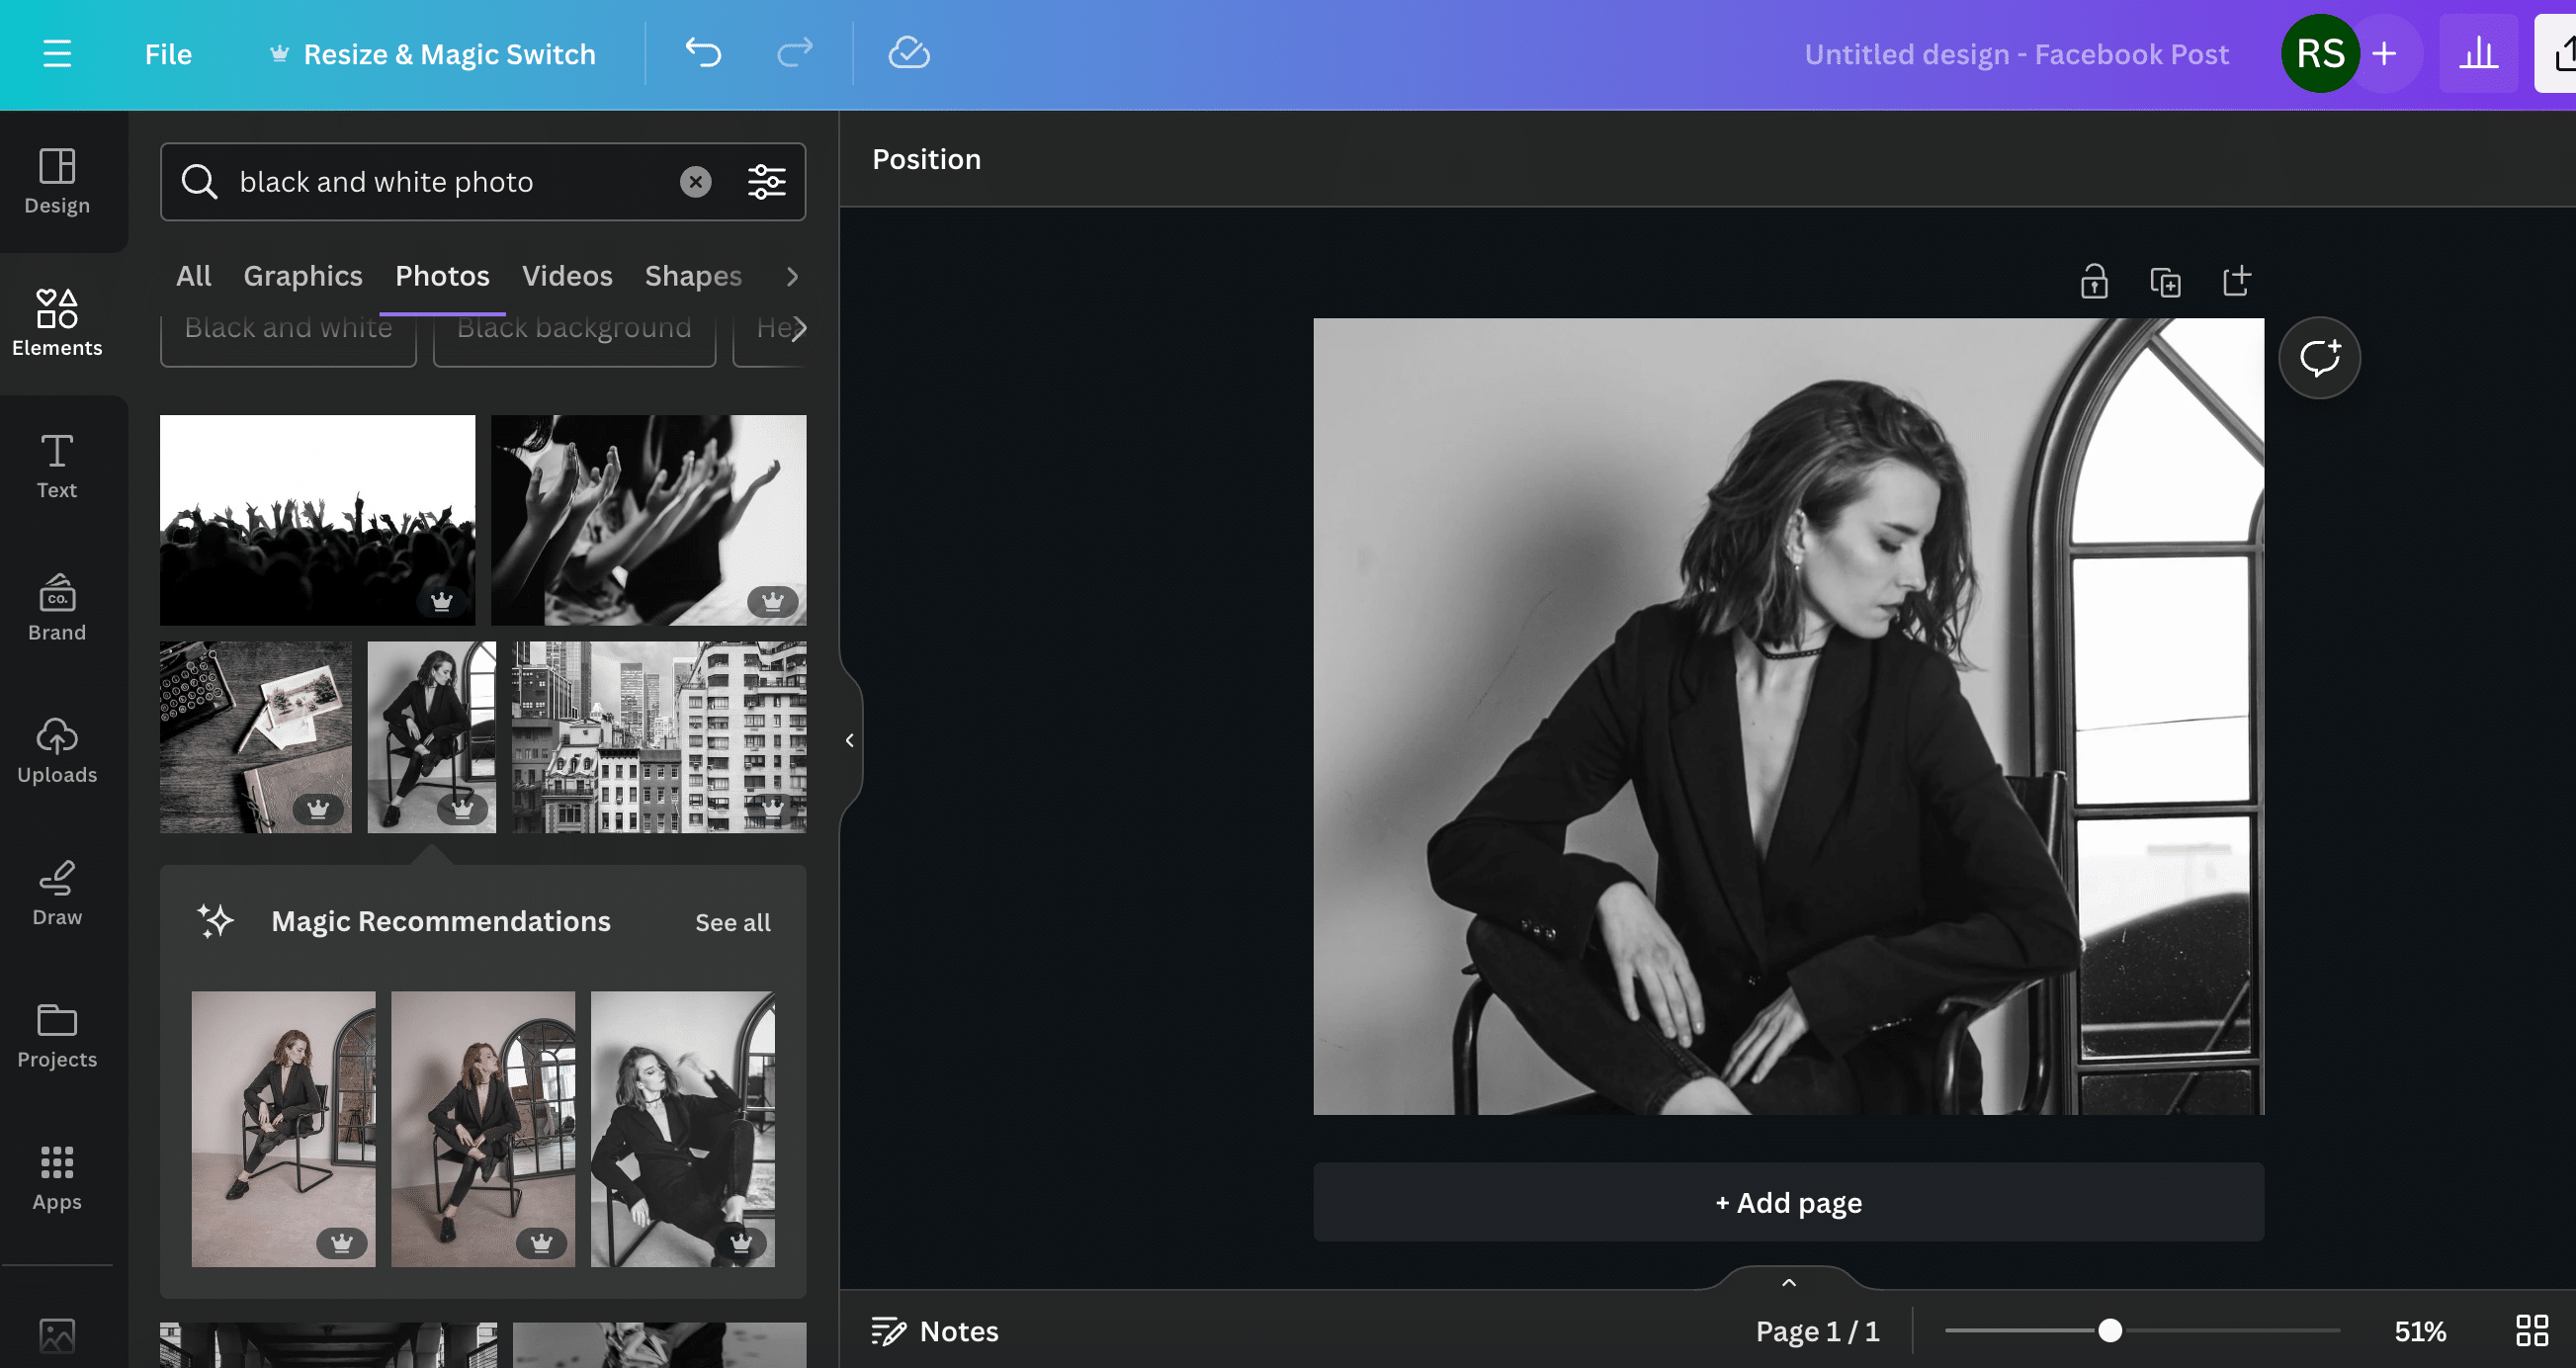Select first Magic Recommendations photo
The height and width of the screenshot is (1368, 2576).
[283, 1129]
